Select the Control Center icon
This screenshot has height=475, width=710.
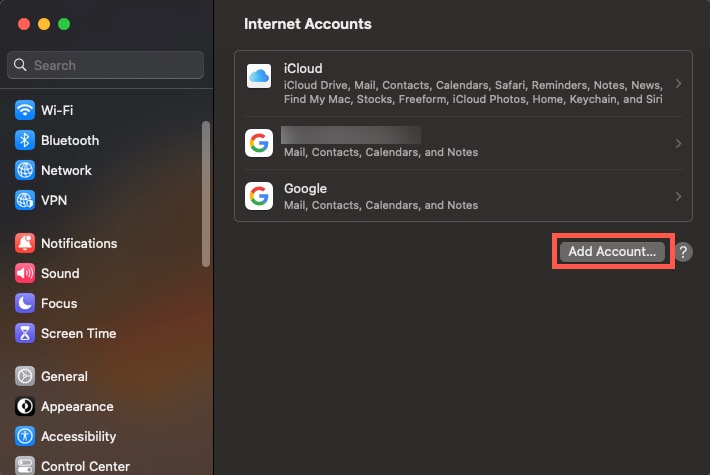tap(24, 466)
